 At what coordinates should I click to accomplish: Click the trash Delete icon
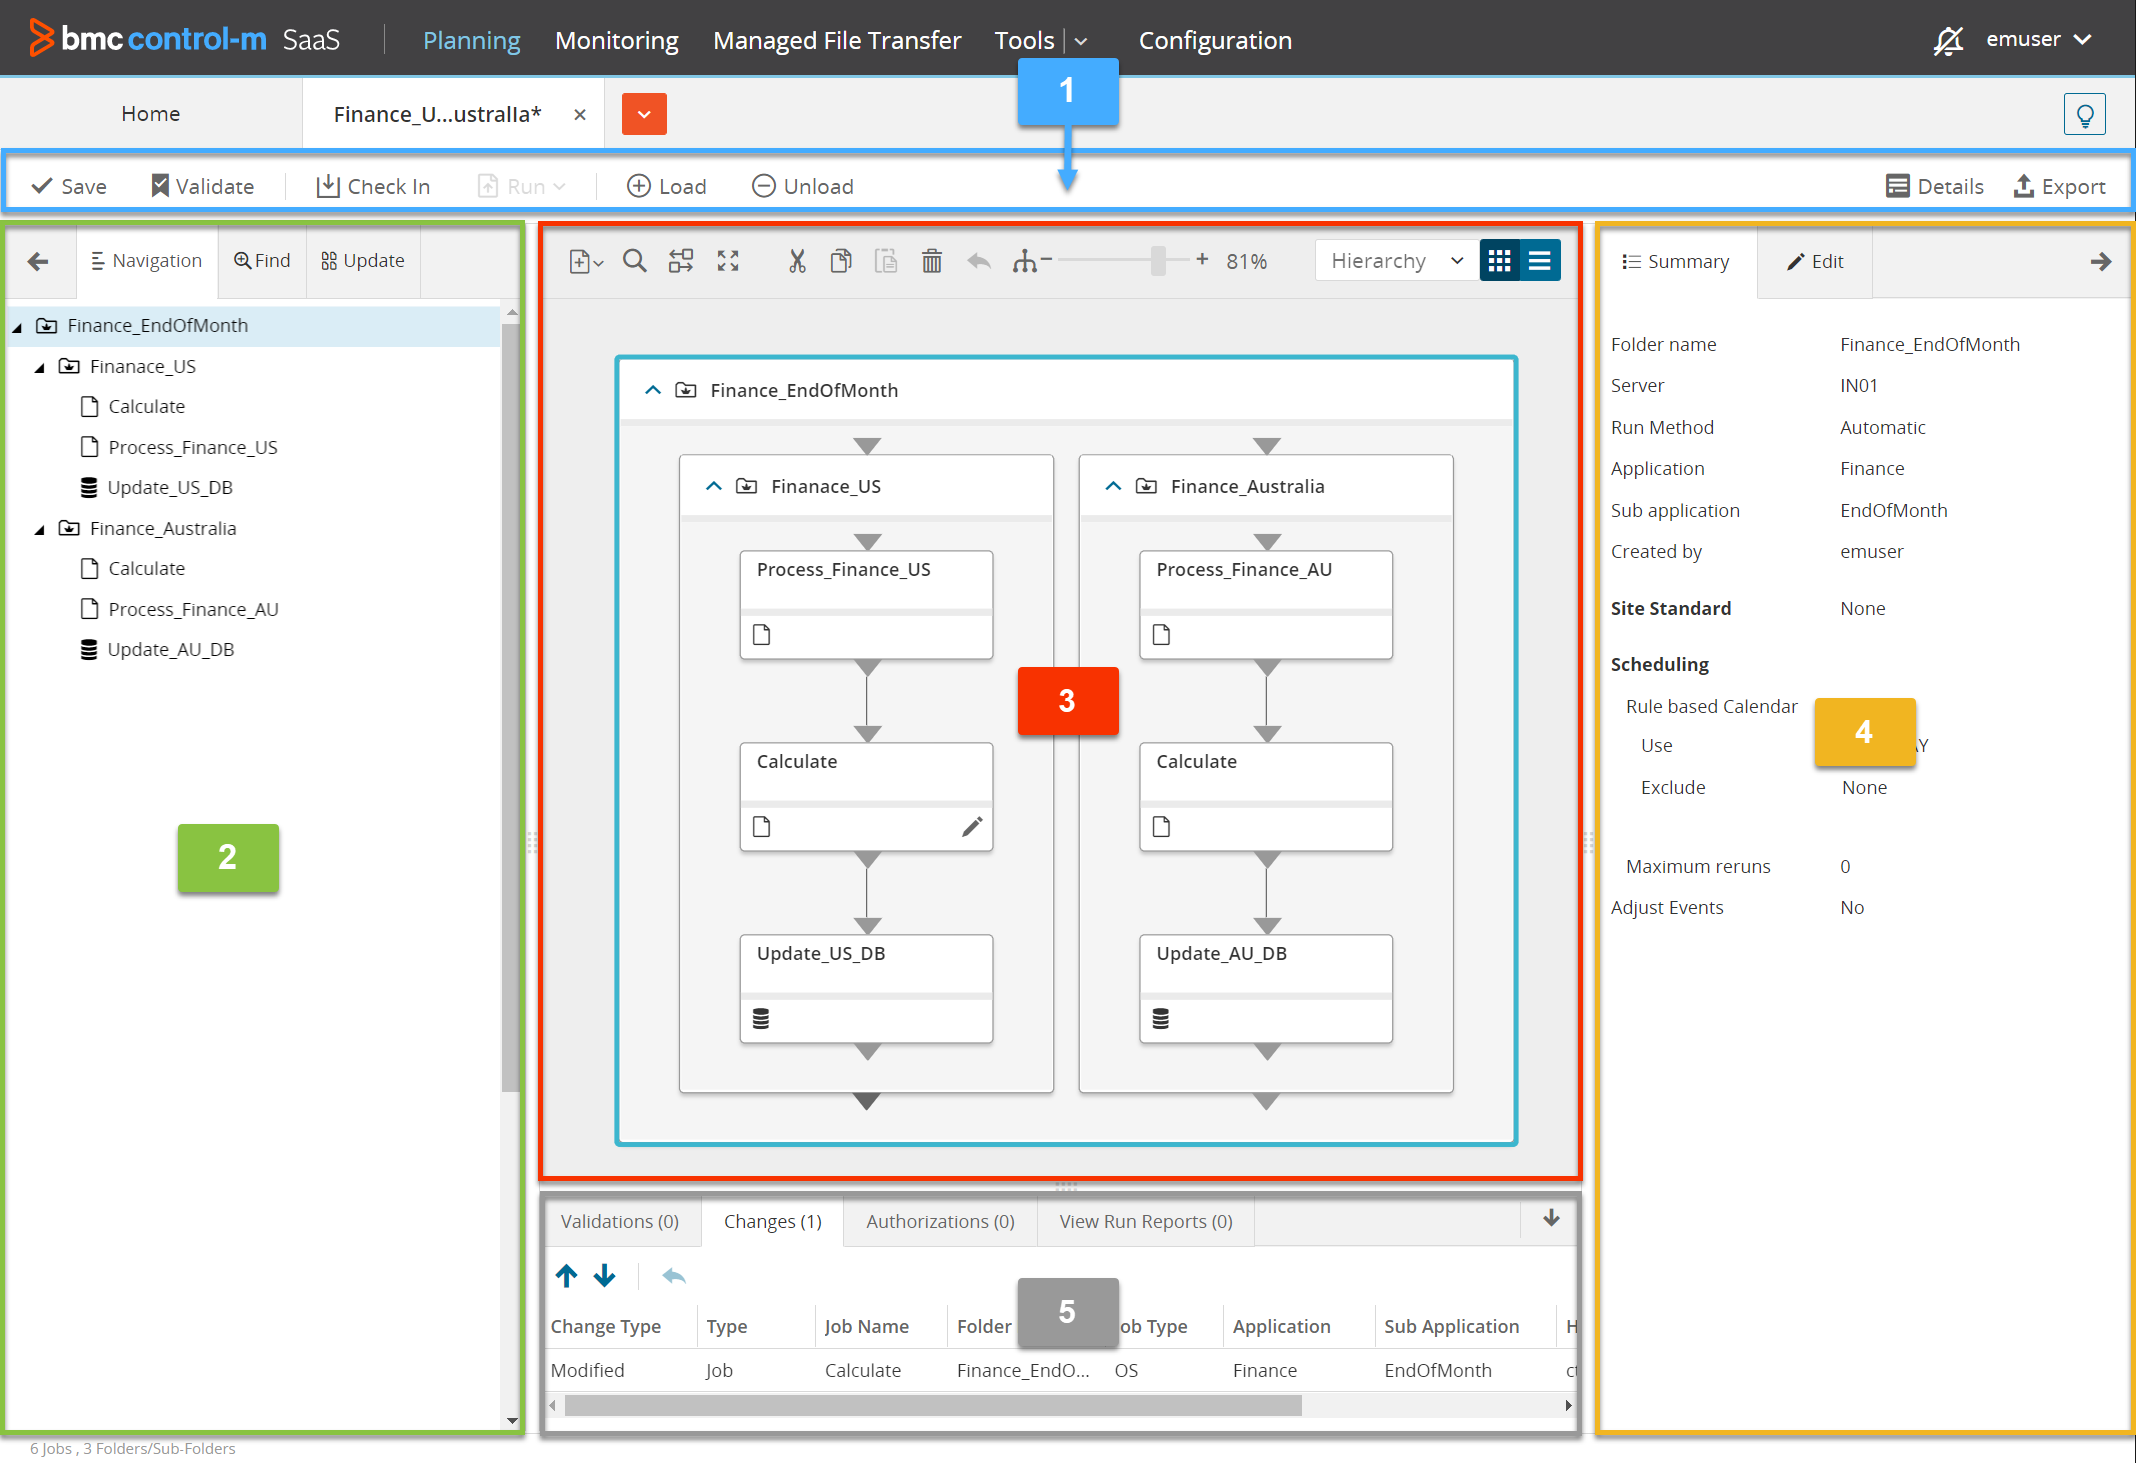click(x=931, y=261)
